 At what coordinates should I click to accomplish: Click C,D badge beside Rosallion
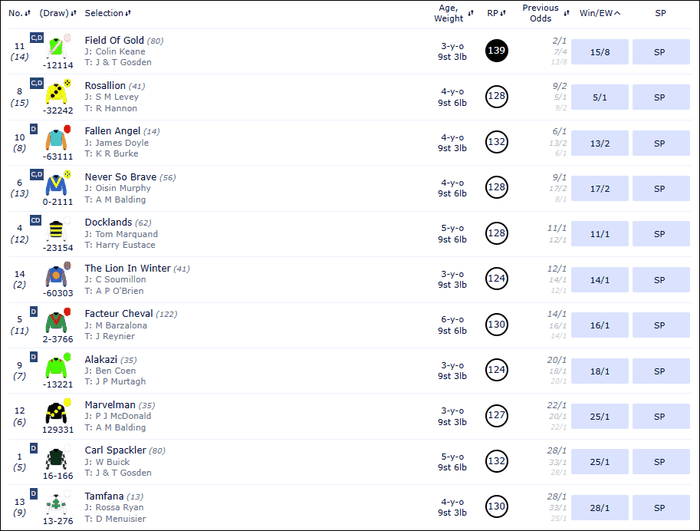click(36, 83)
